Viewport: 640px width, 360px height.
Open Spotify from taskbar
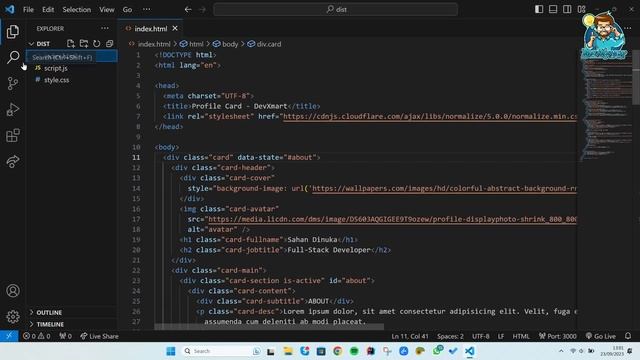point(354,351)
